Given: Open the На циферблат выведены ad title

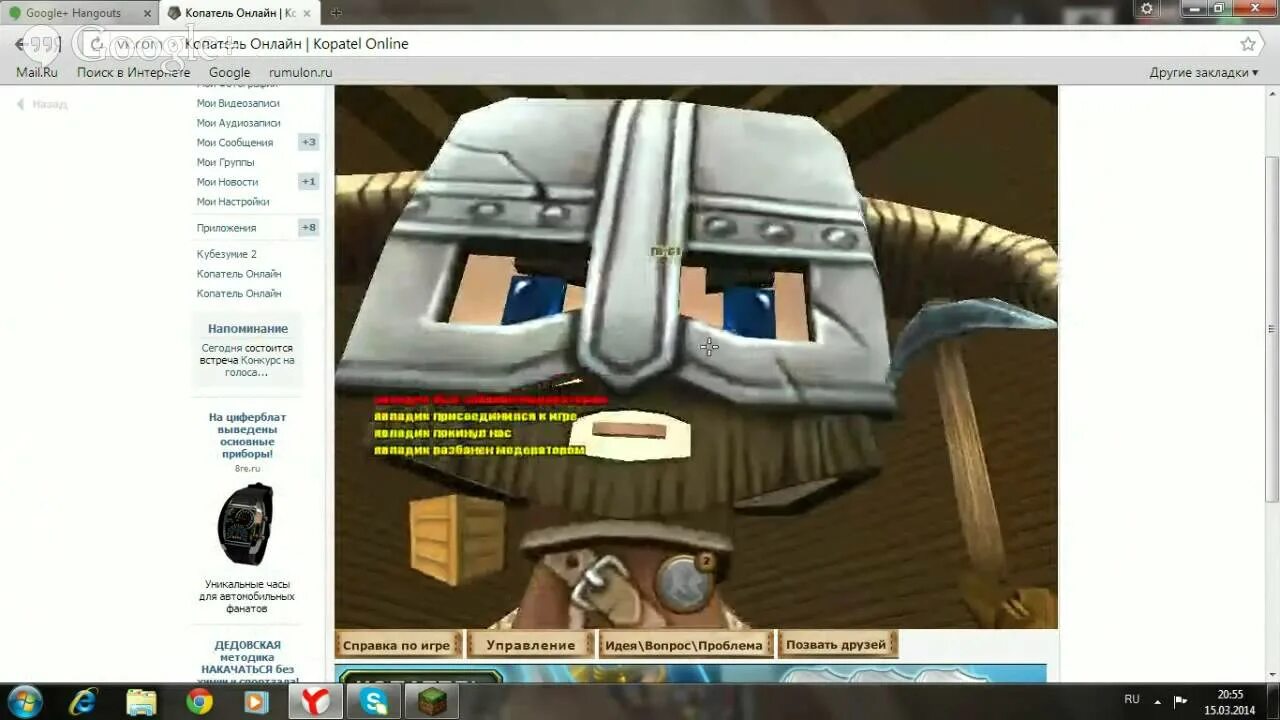Looking at the screenshot, I should coord(247,435).
